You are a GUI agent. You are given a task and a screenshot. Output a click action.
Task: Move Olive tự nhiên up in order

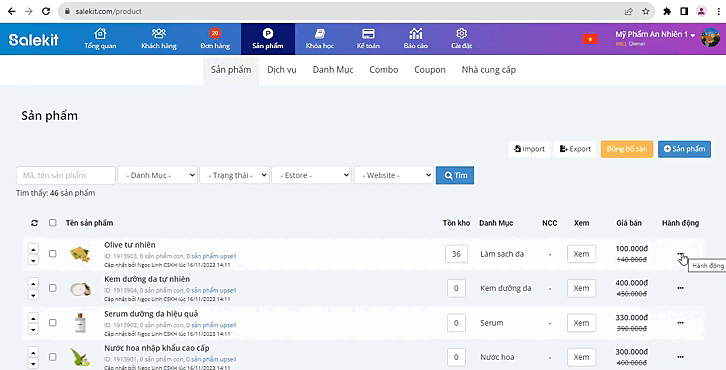(33, 249)
